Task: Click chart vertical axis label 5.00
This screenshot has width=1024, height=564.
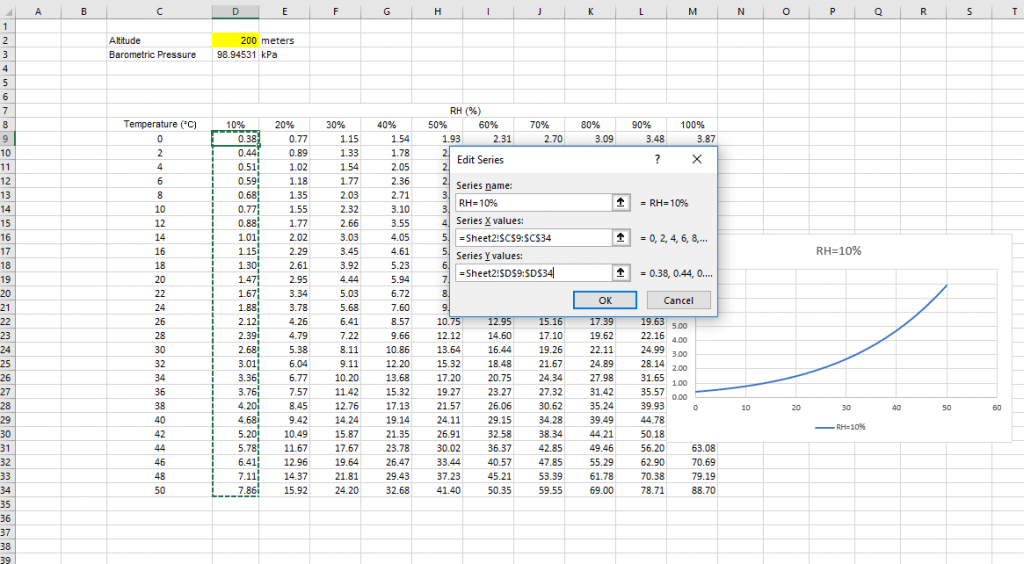Action: click(x=679, y=326)
